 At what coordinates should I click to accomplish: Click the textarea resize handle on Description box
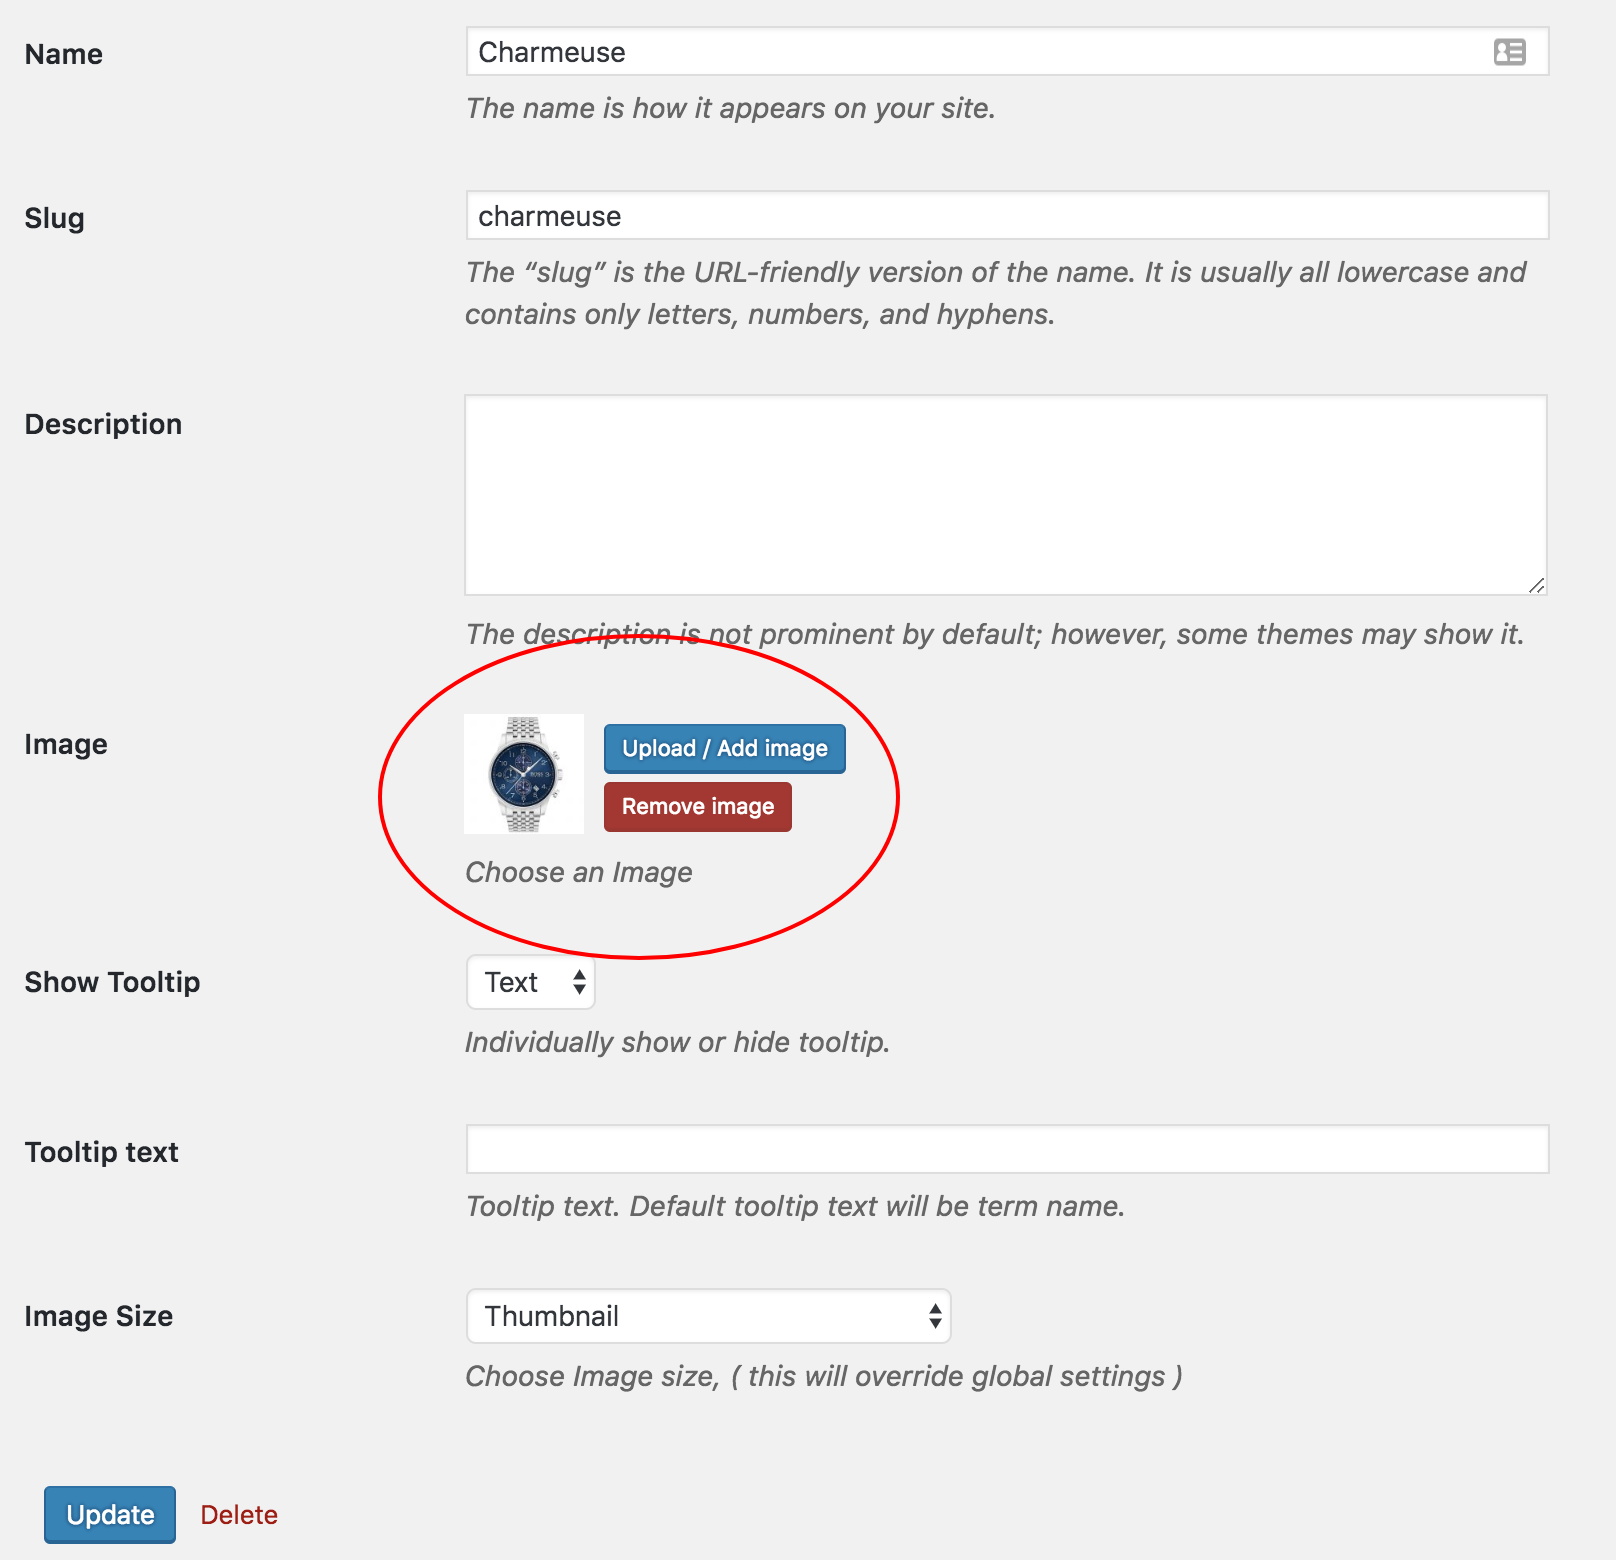(1537, 586)
